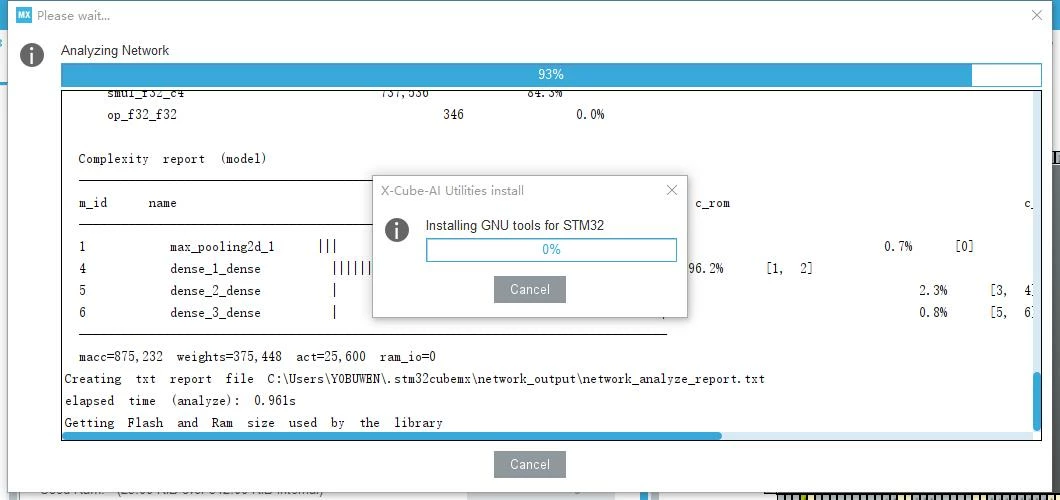Click the 'weights=375,448' summary text
This screenshot has width=1060, height=500.
229,356
